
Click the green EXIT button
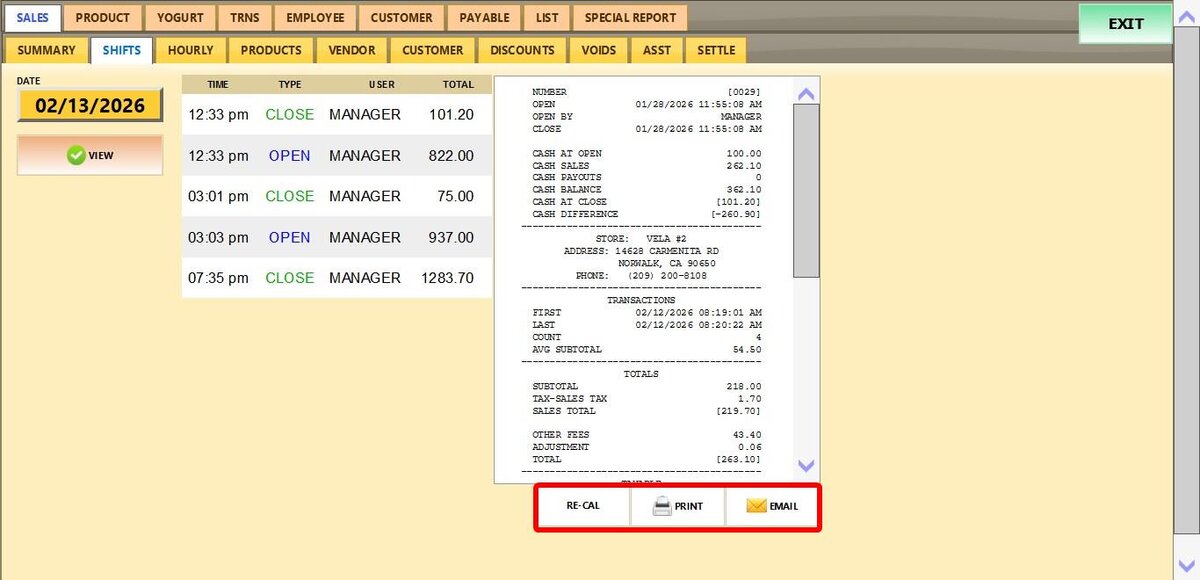tap(1125, 24)
